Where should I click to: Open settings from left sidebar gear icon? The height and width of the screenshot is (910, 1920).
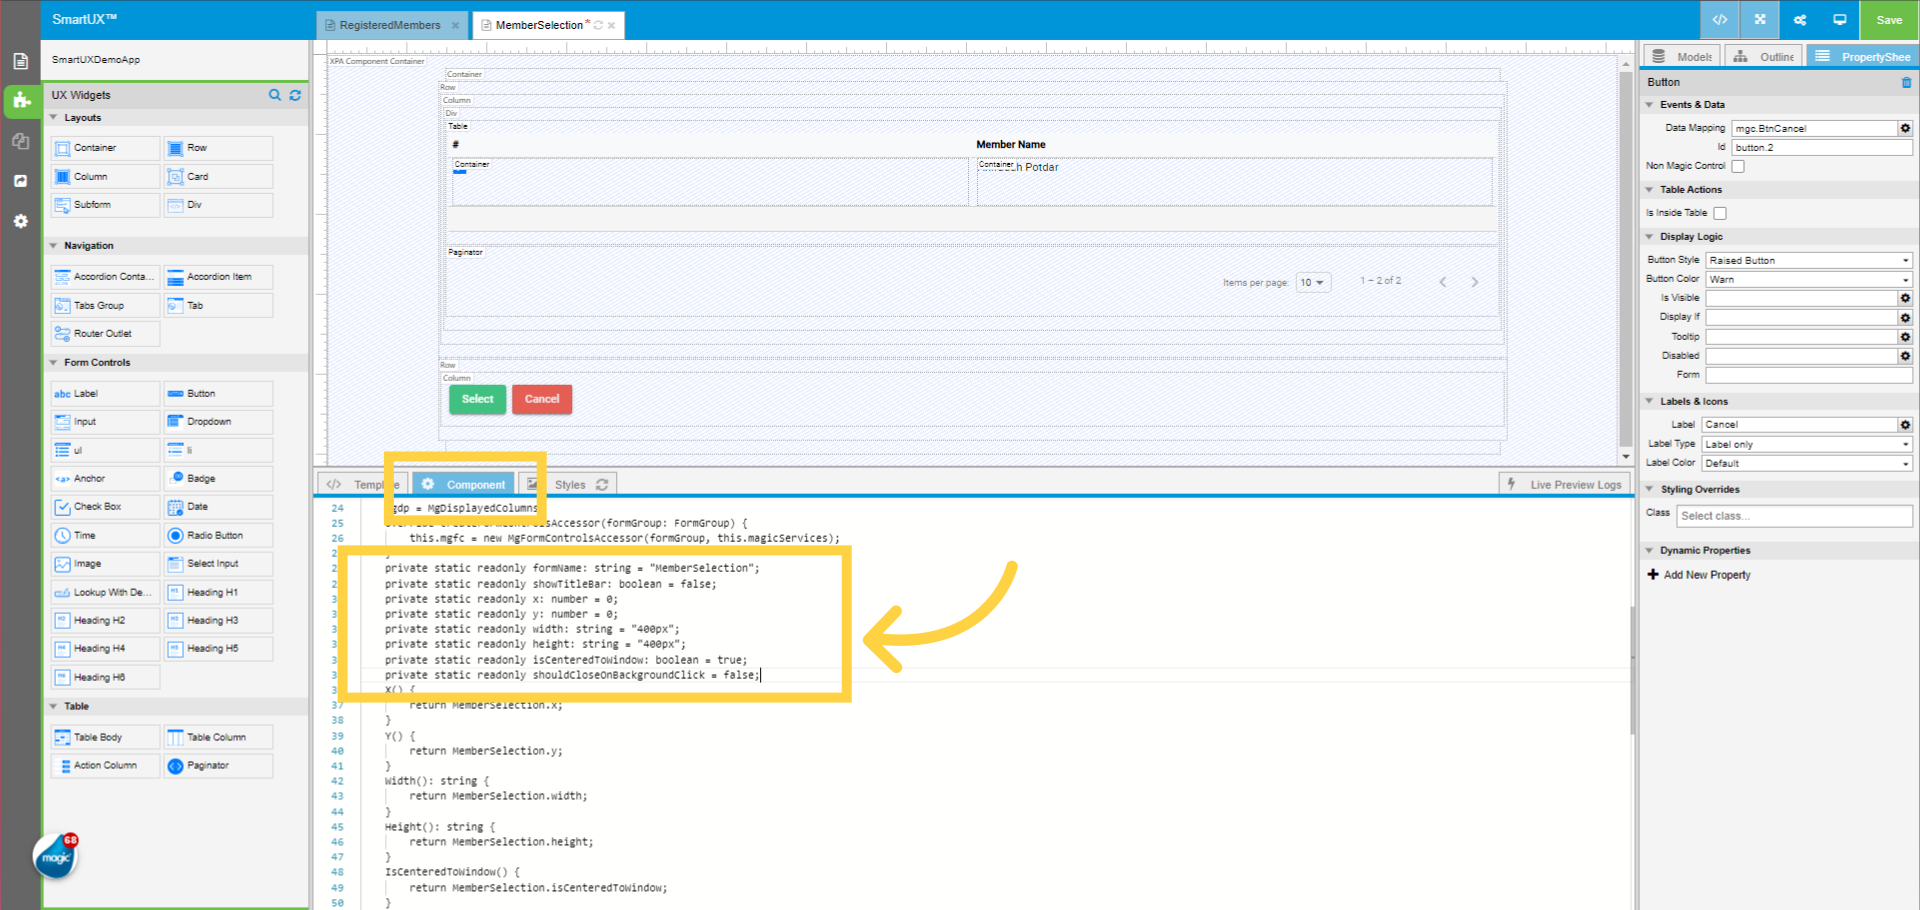point(21,221)
